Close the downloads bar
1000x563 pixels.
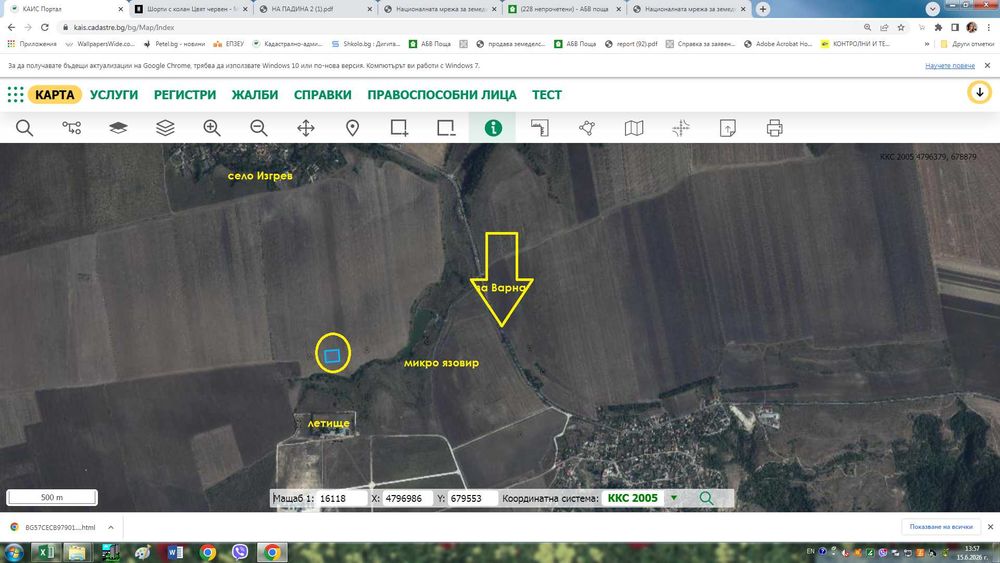pos(990,527)
